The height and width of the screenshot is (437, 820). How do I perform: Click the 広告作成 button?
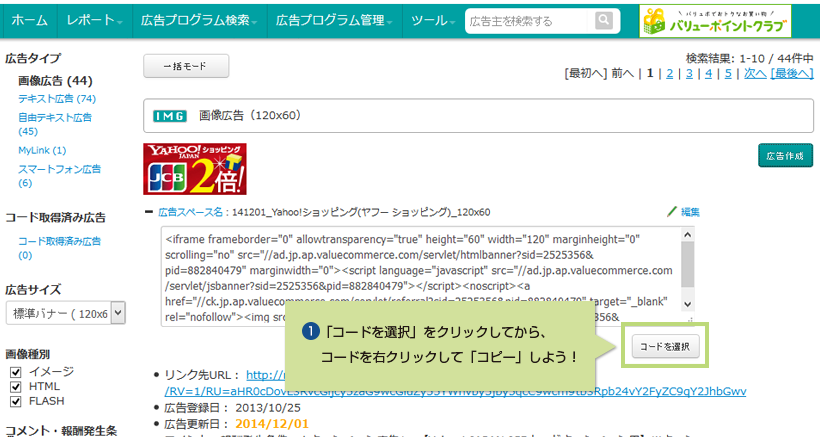coord(785,156)
